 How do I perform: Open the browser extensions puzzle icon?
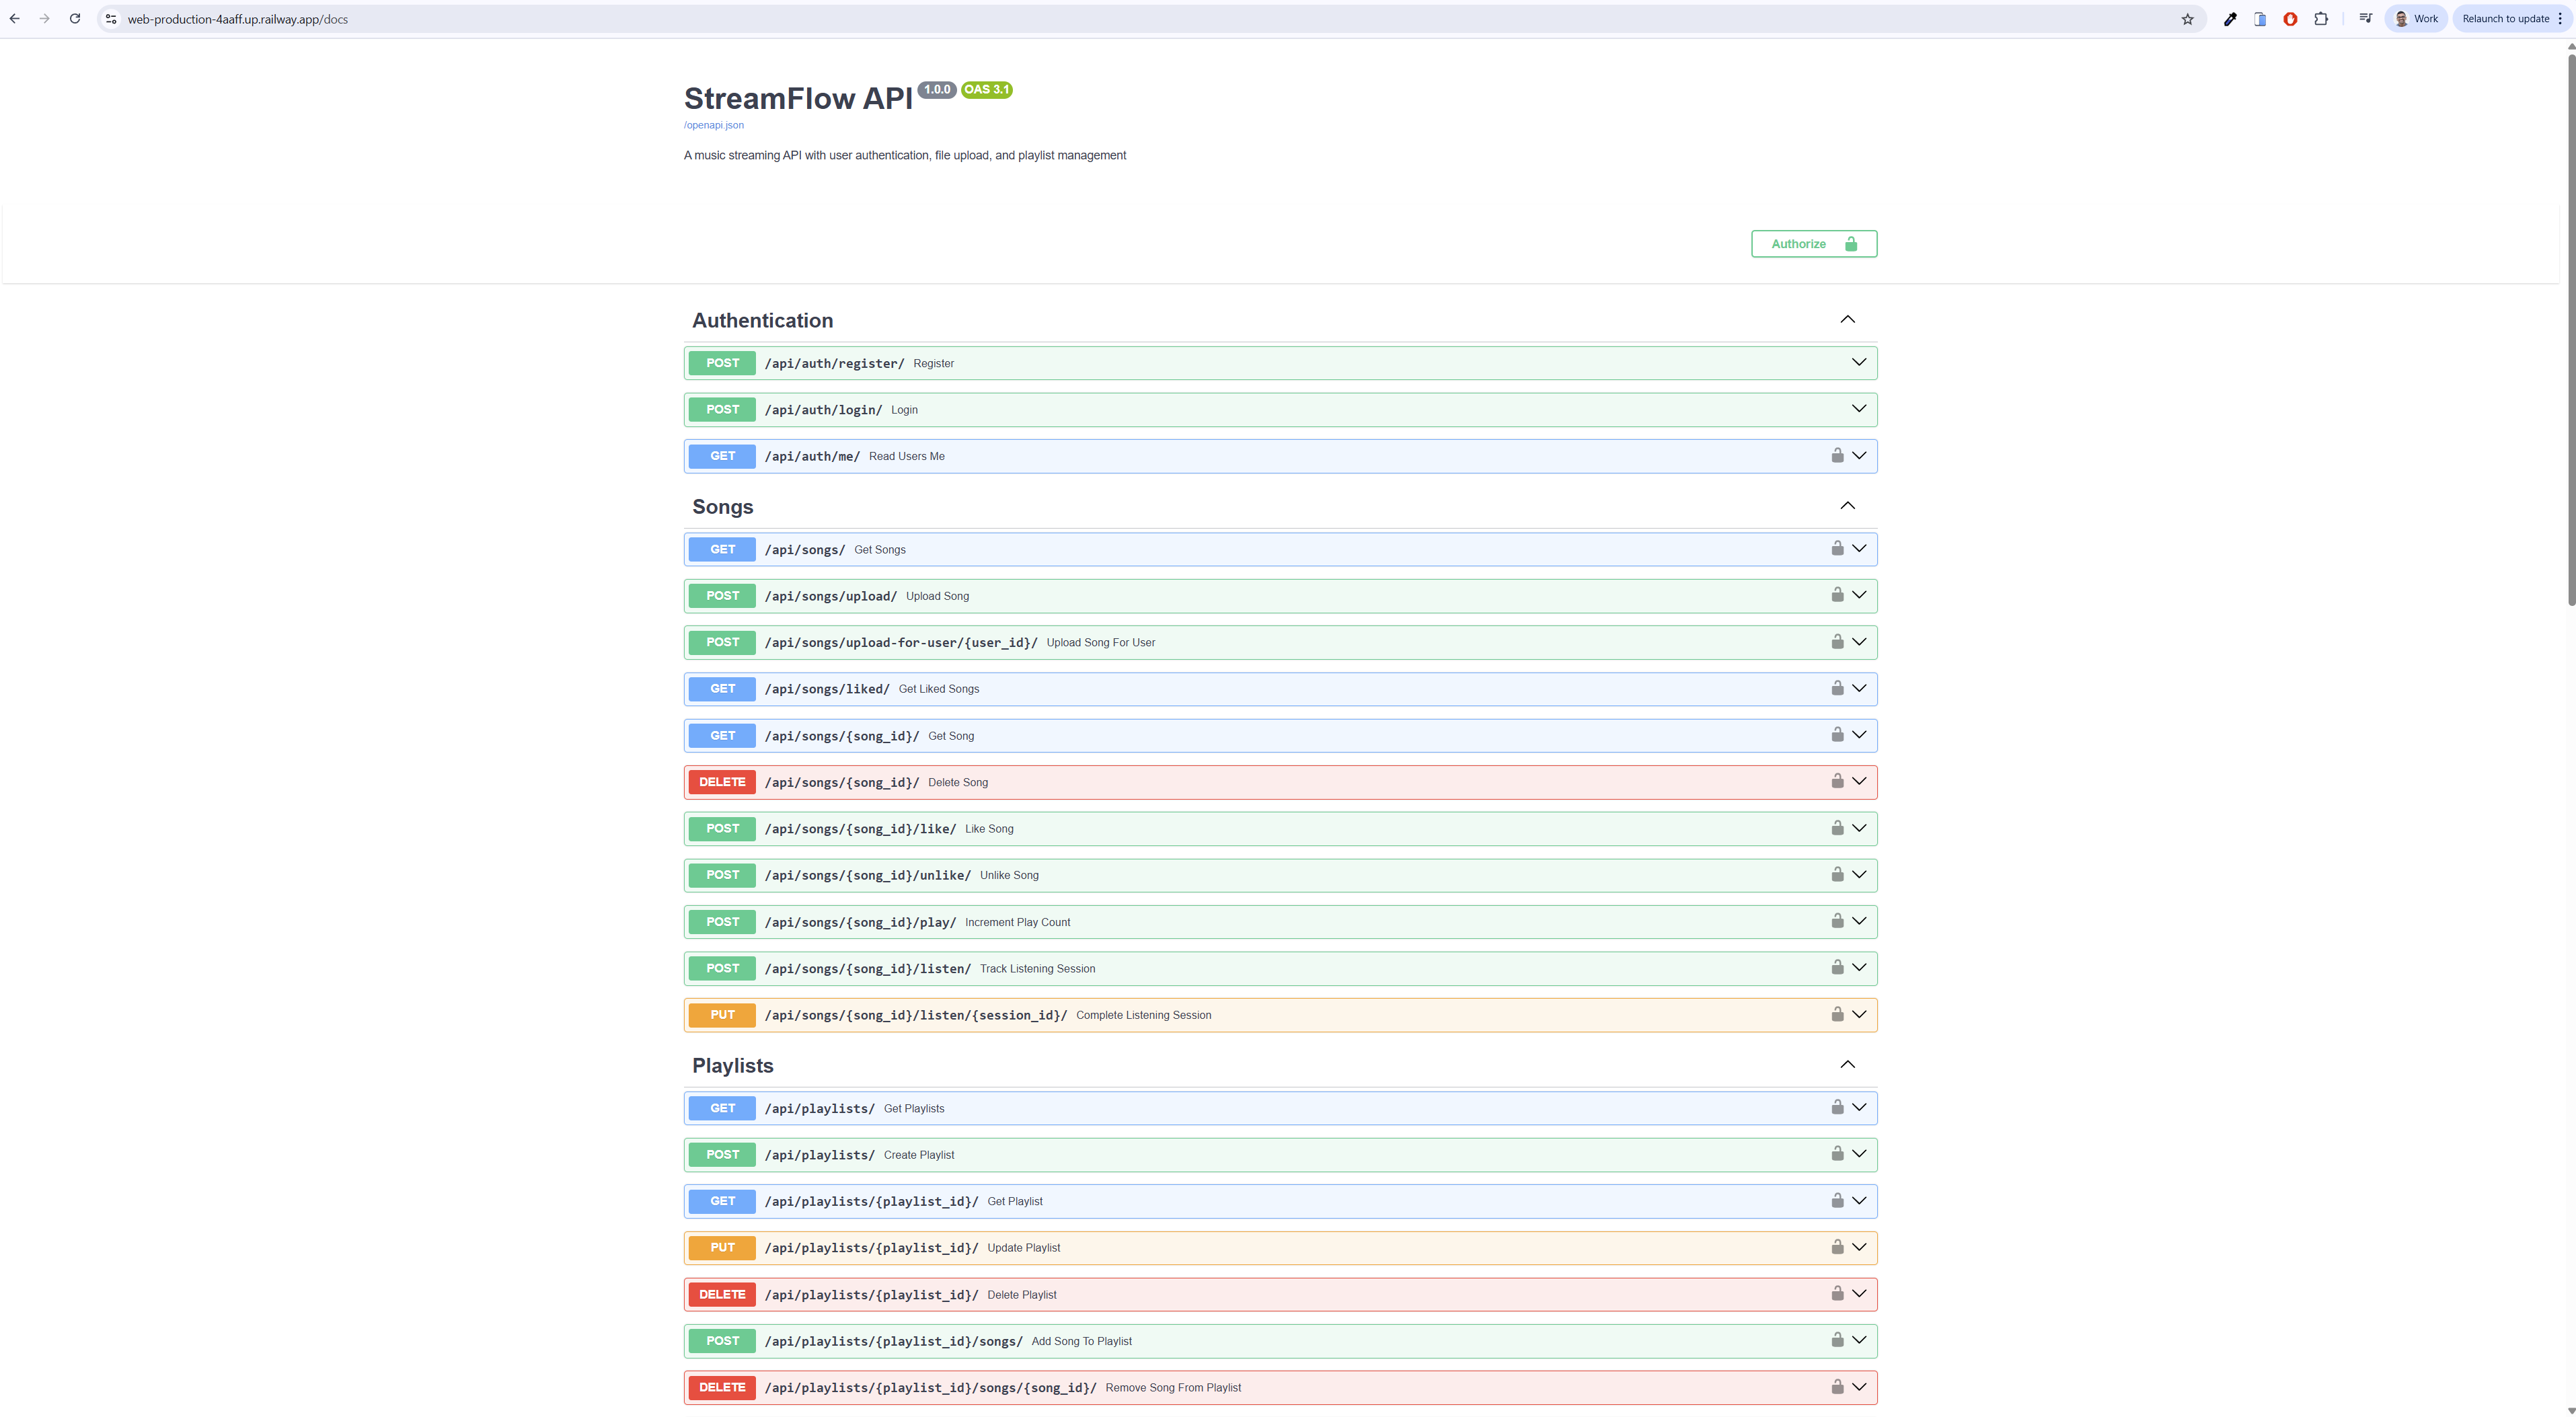tap(2321, 19)
